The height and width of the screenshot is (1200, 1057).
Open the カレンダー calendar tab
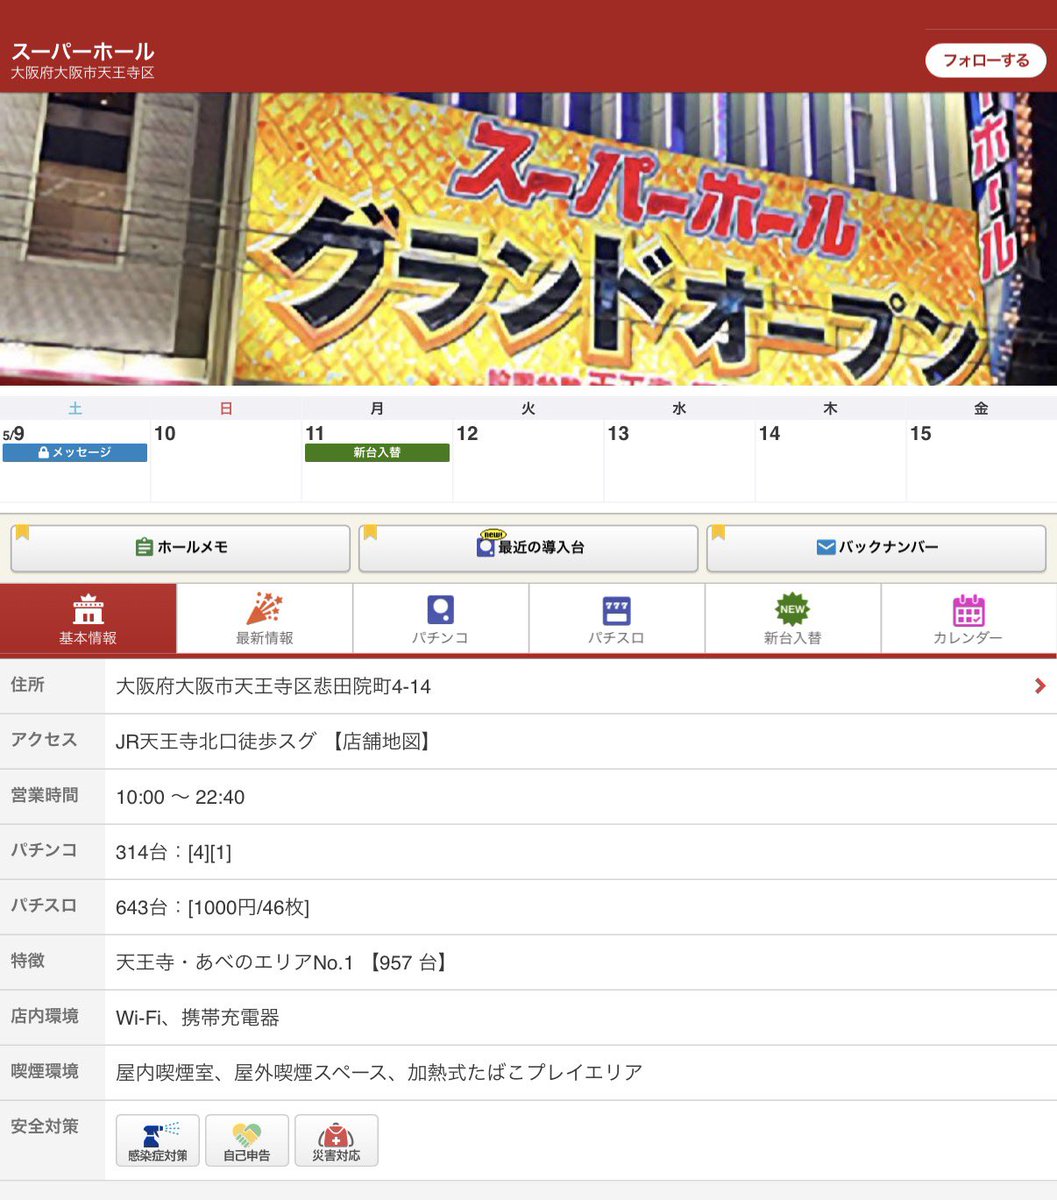[x=968, y=619]
